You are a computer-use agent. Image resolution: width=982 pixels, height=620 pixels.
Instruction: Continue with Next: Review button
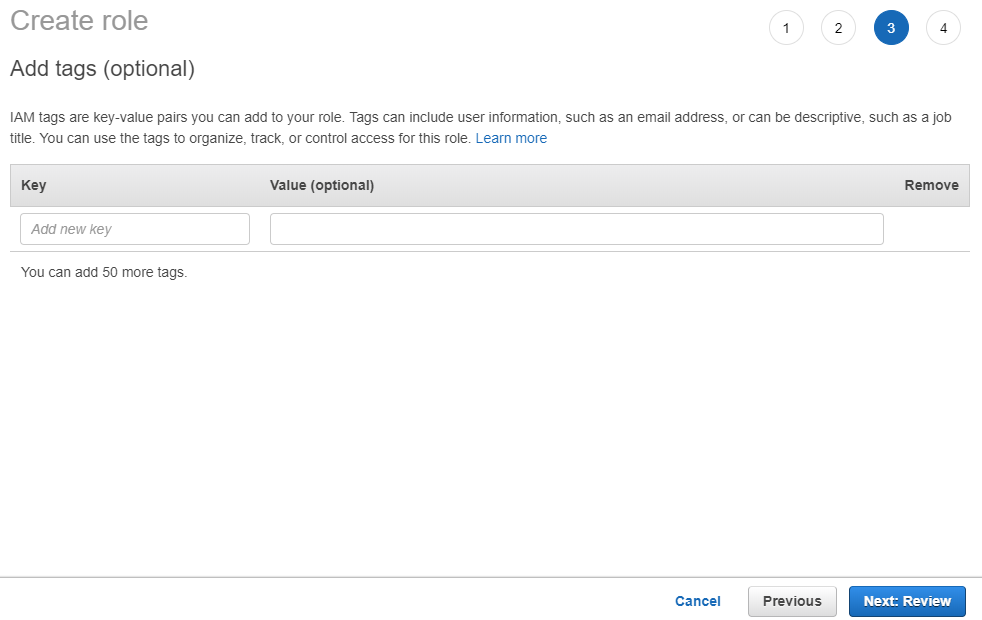(907, 601)
